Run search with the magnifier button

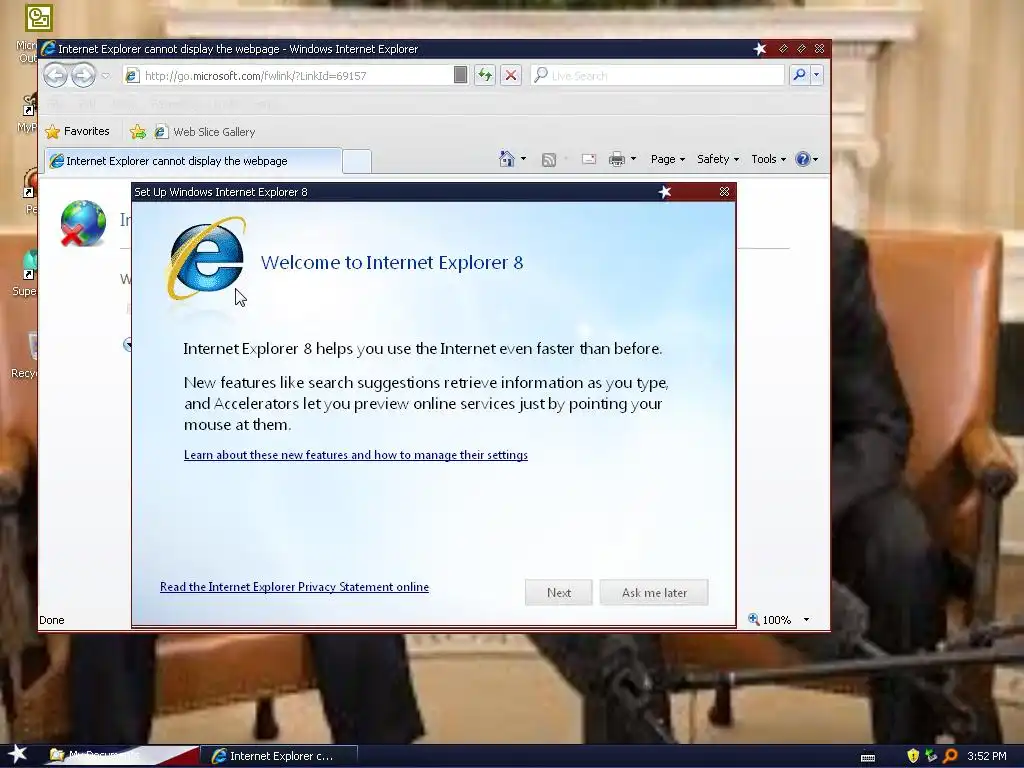(x=799, y=75)
